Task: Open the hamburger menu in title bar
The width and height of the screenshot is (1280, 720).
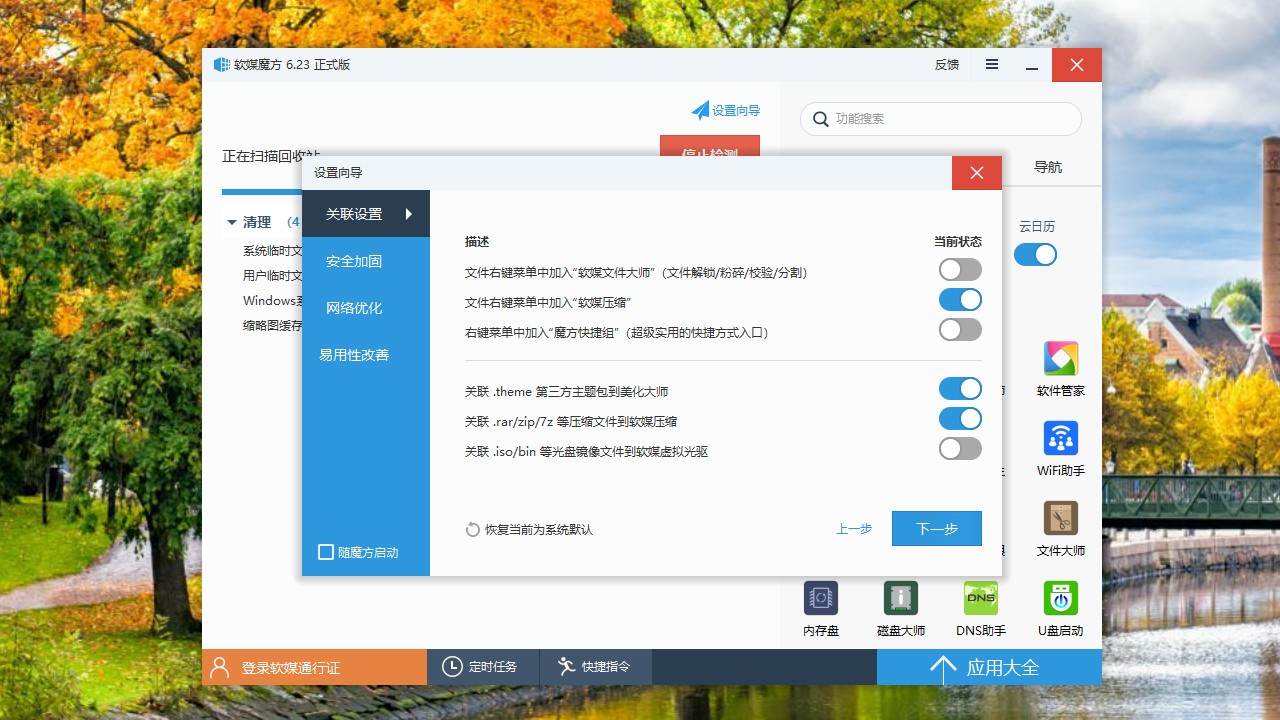Action: tap(992, 64)
